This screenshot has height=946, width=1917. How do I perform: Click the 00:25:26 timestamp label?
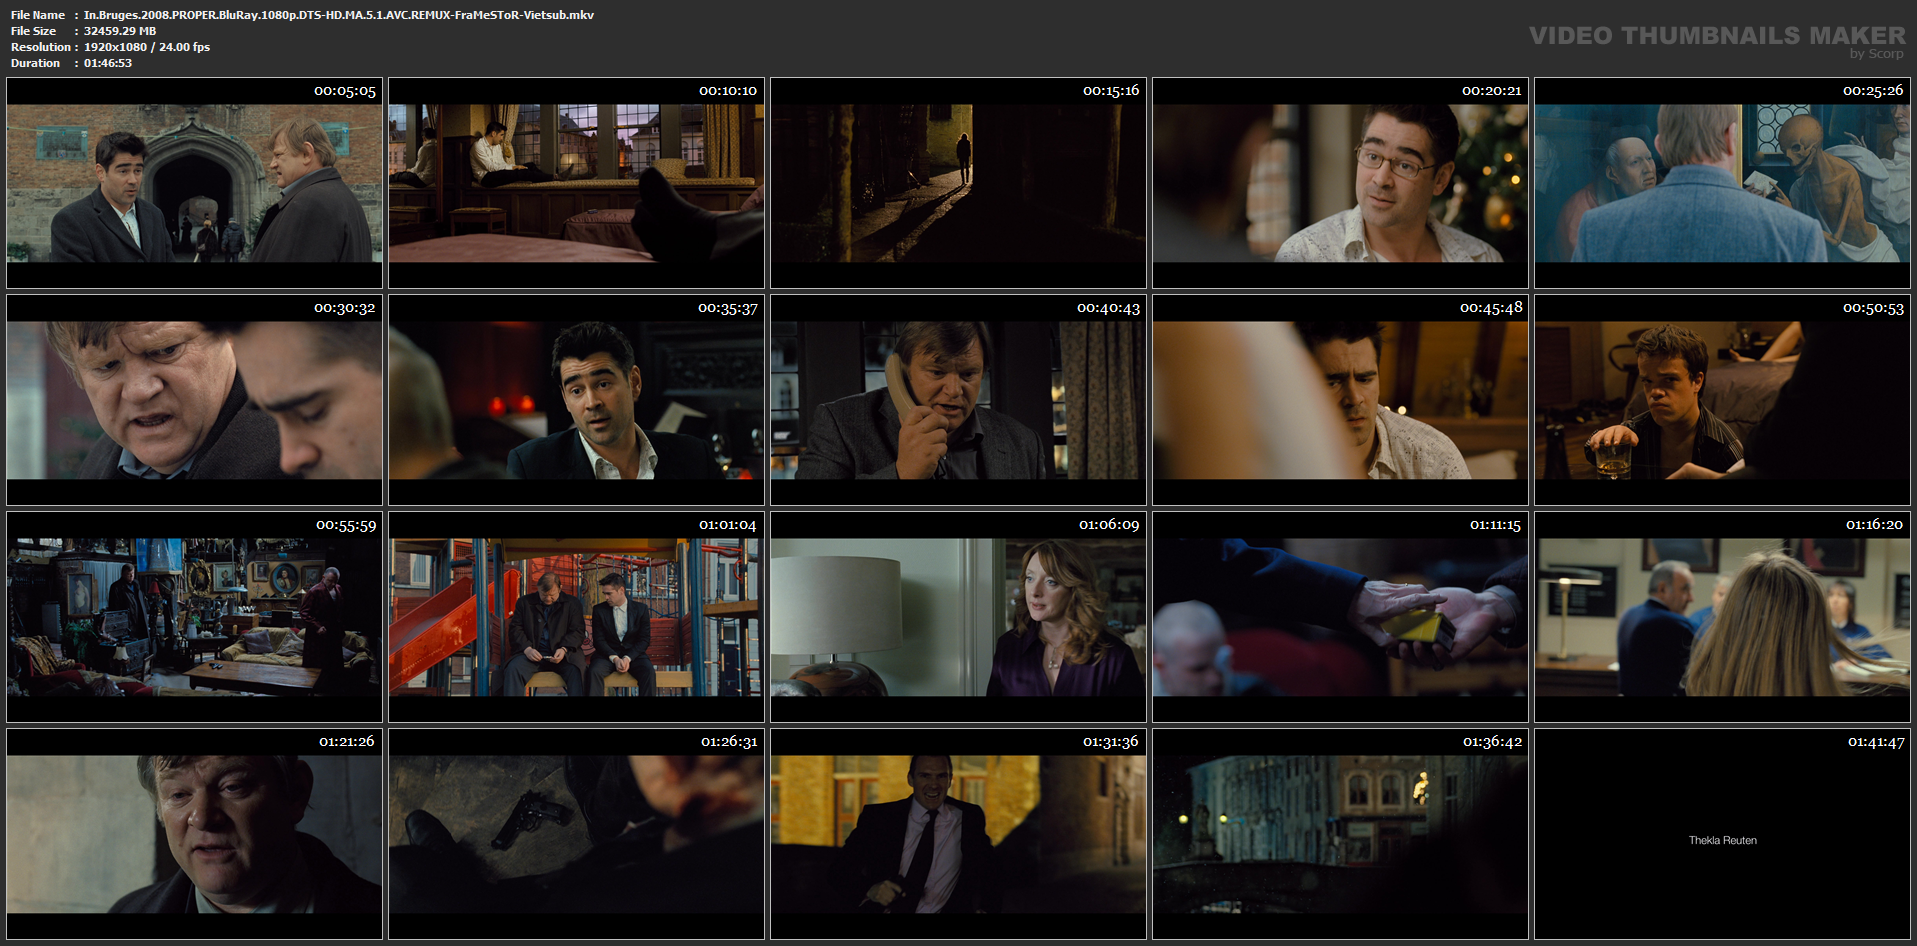point(1873,91)
